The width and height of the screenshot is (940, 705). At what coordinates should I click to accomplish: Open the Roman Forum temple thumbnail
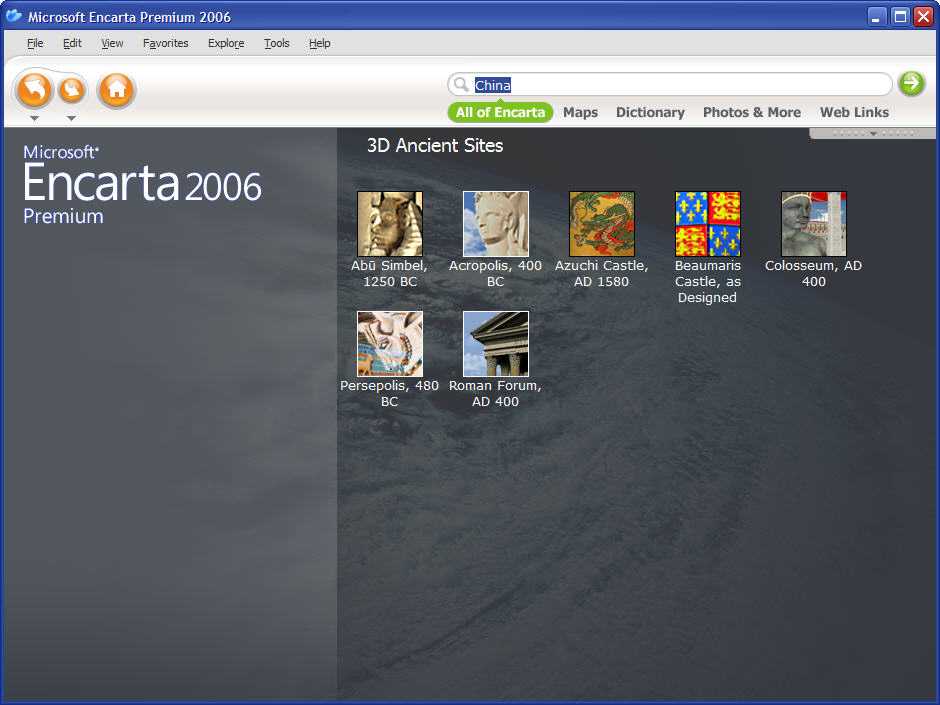tap(496, 344)
